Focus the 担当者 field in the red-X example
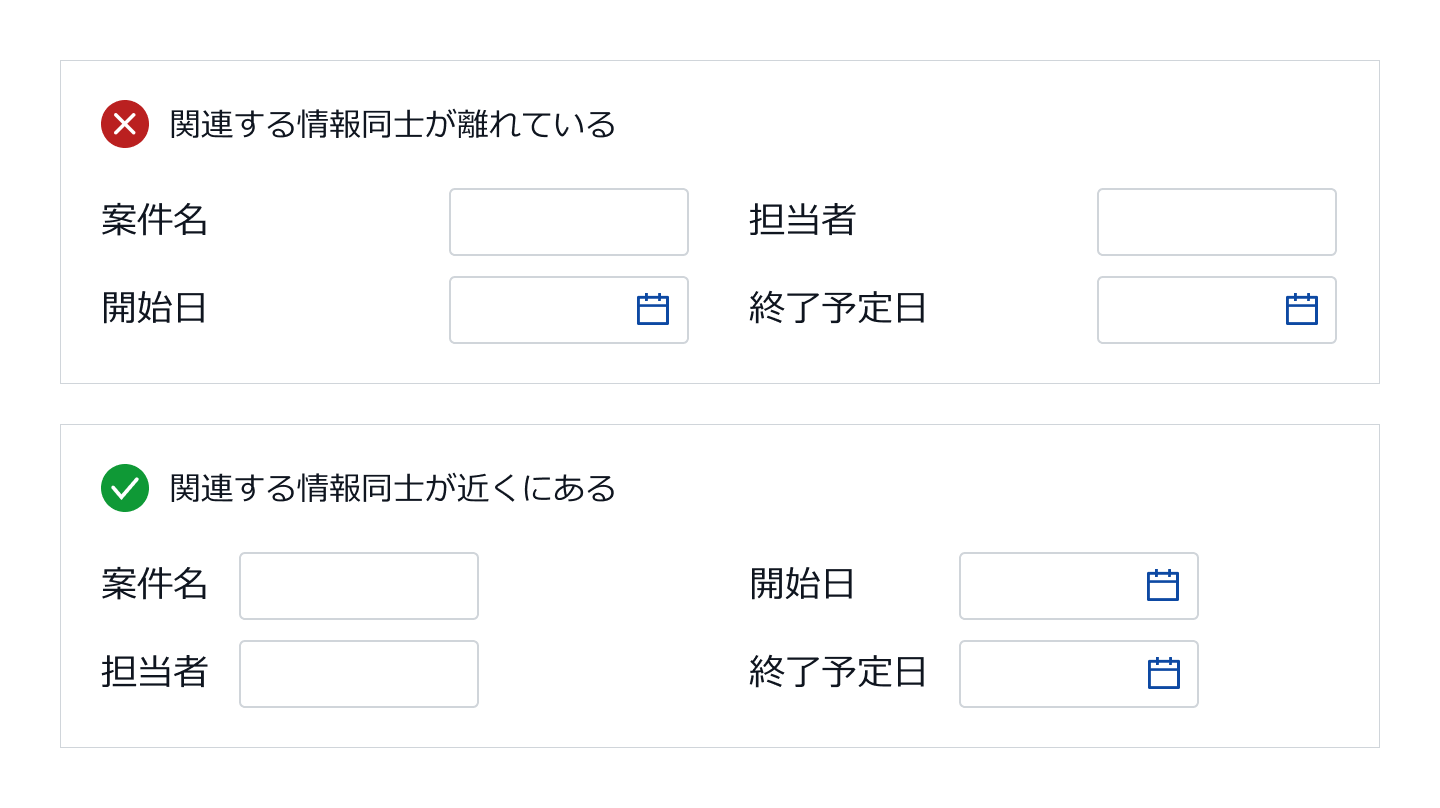This screenshot has width=1440, height=808. (x=1217, y=222)
